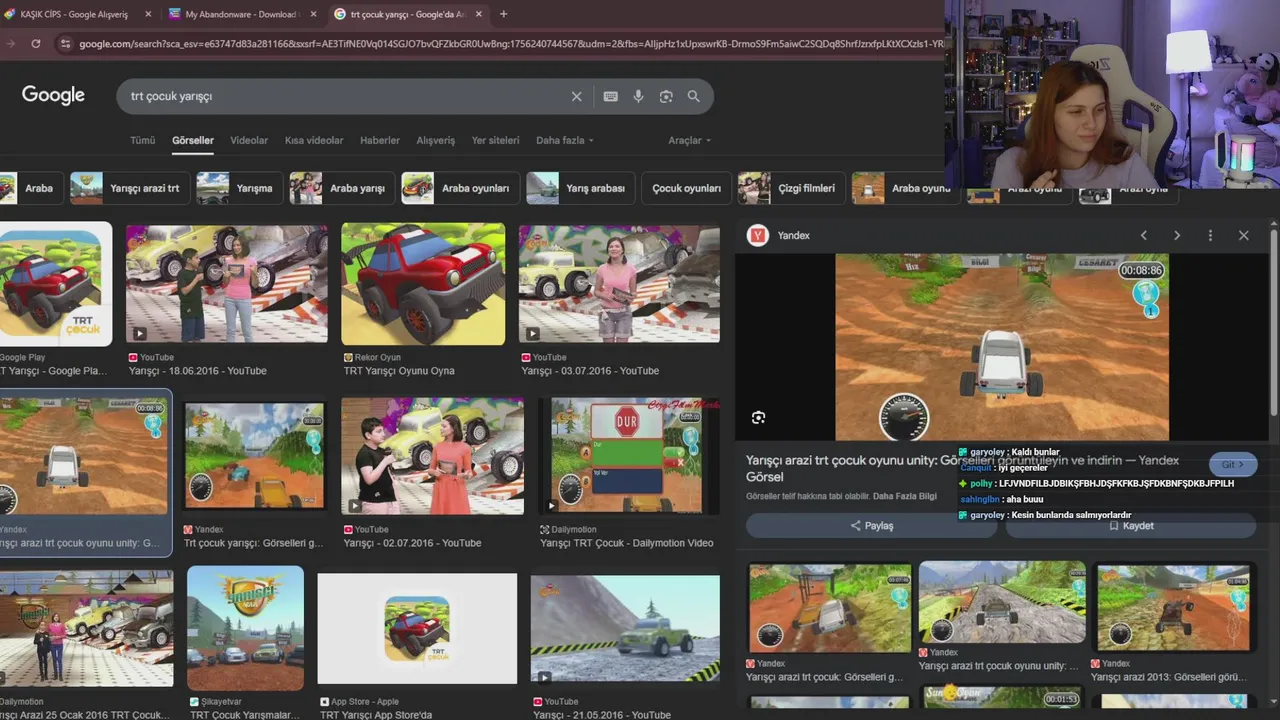Search by image with Google Lens icon
Image resolution: width=1280 pixels, height=720 pixels.
pyautogui.click(x=666, y=97)
